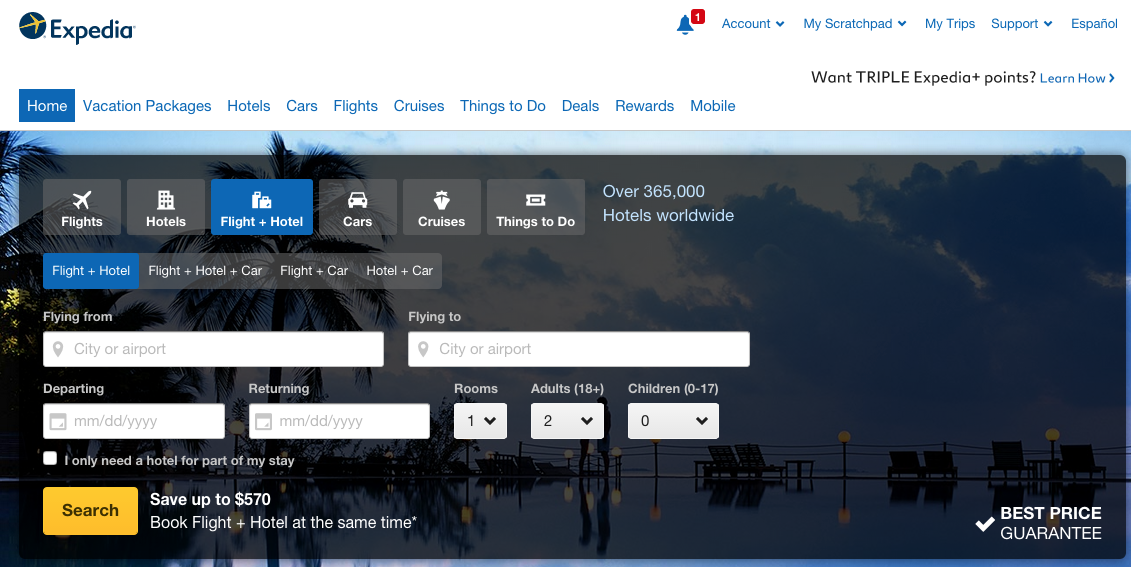The height and width of the screenshot is (567, 1131).
Task: Click Learn How for triple points
Action: pos(1077,78)
